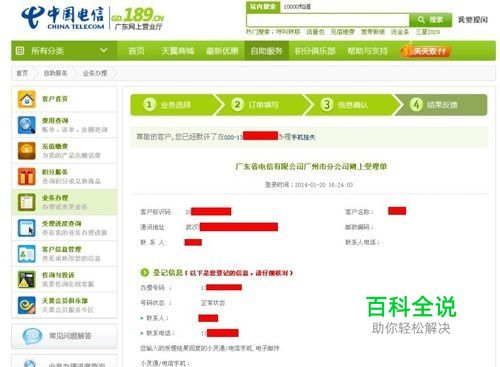500x367 pixels.
Task: Open the 积分俱乐部 nav tab
Action: pyautogui.click(x=315, y=51)
